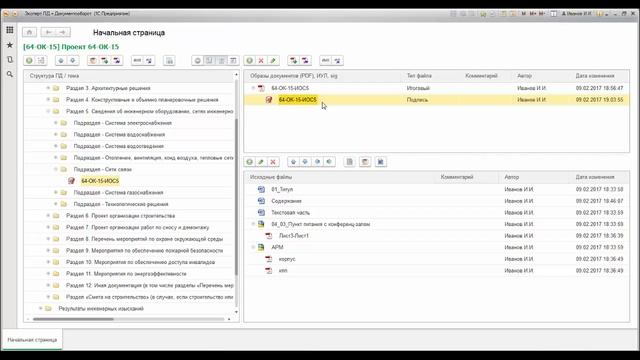Select source file 01_Титул
The width and height of the screenshot is (640, 360).
[x=282, y=189]
